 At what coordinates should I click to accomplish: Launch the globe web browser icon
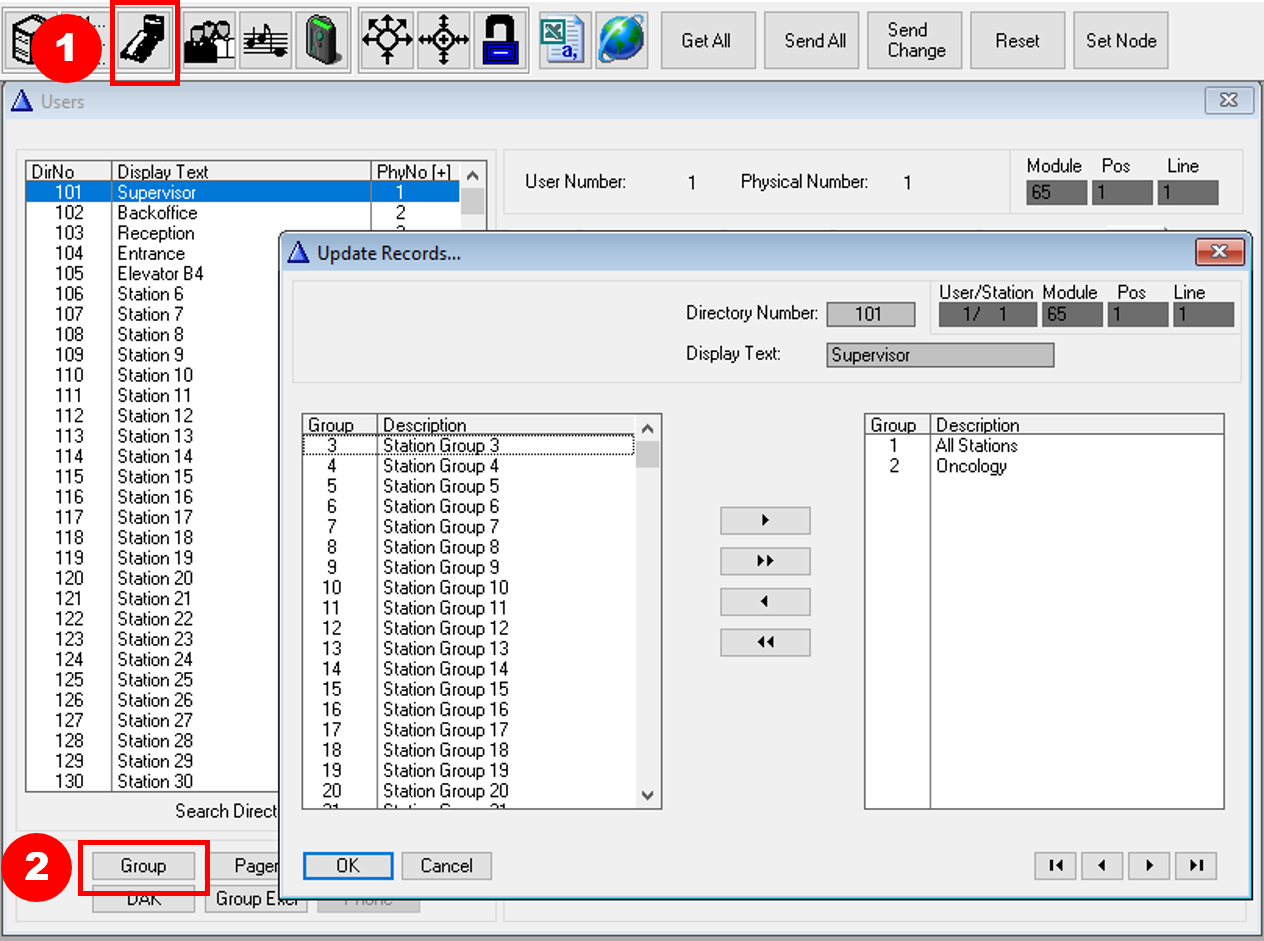pos(620,42)
